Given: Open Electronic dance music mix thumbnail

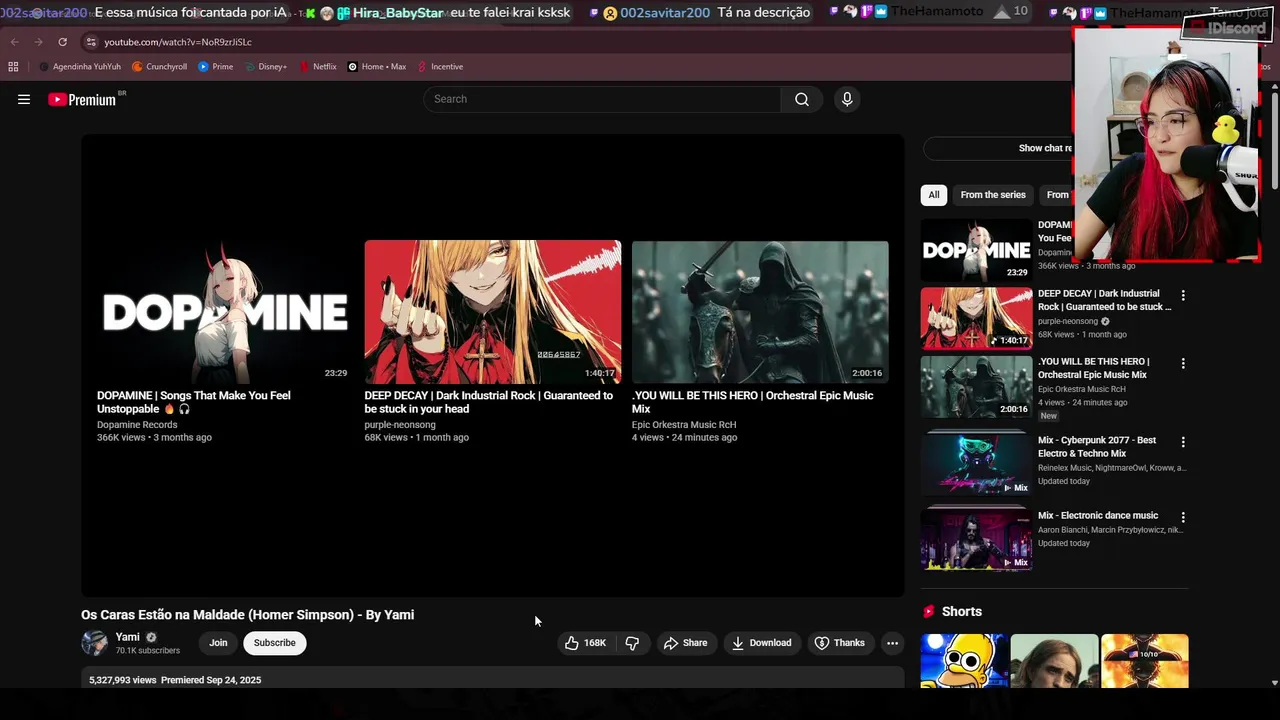Looking at the screenshot, I should point(976,539).
